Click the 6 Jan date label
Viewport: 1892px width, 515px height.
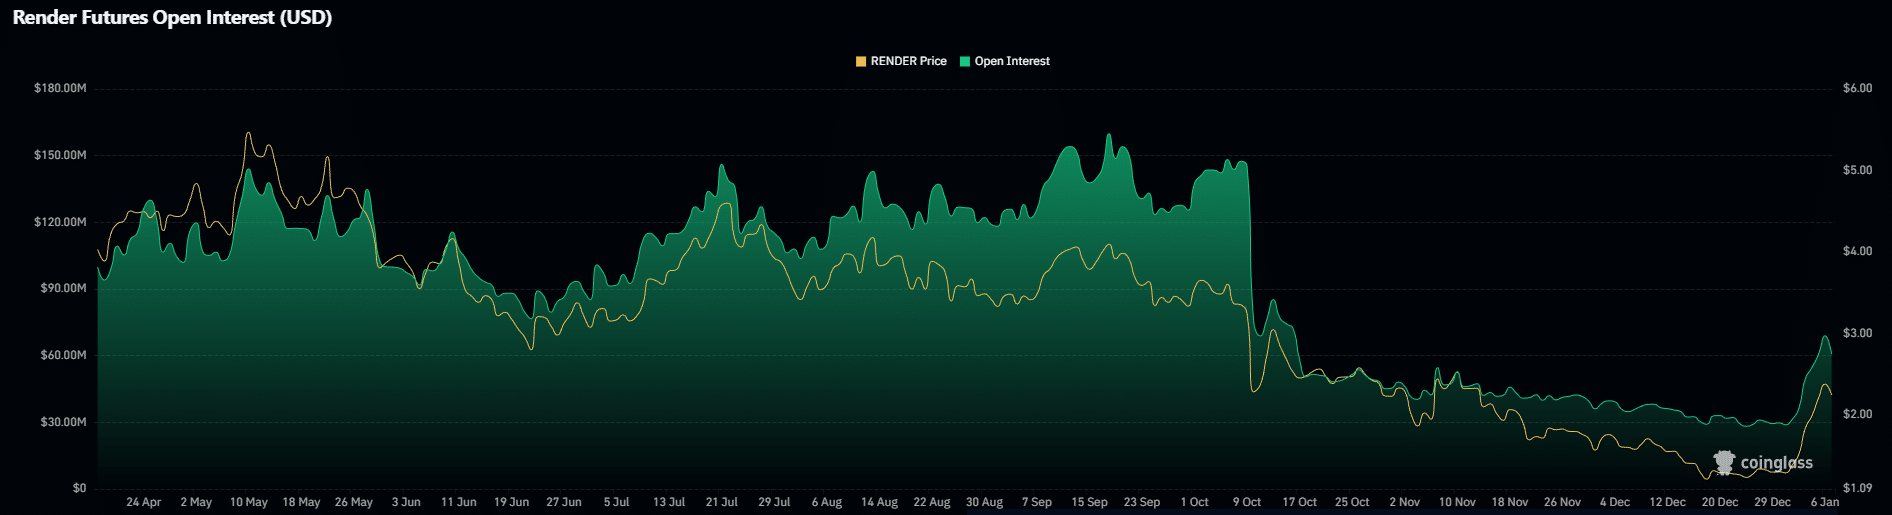1824,502
